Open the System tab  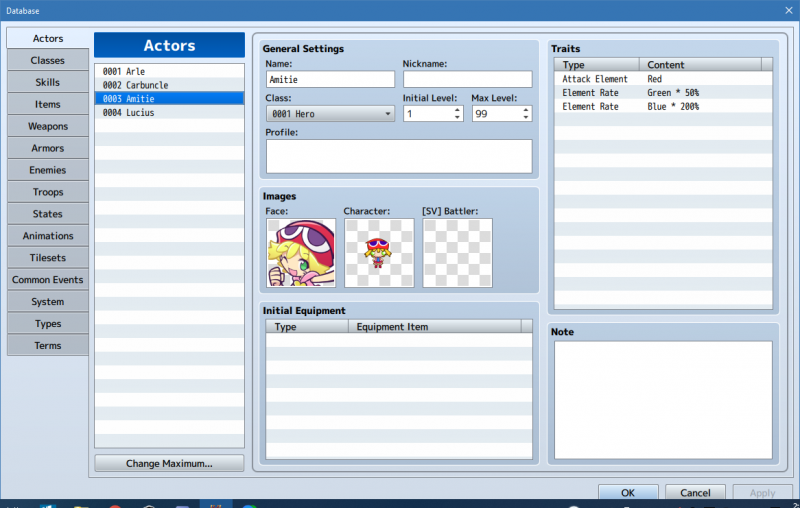[48, 301]
